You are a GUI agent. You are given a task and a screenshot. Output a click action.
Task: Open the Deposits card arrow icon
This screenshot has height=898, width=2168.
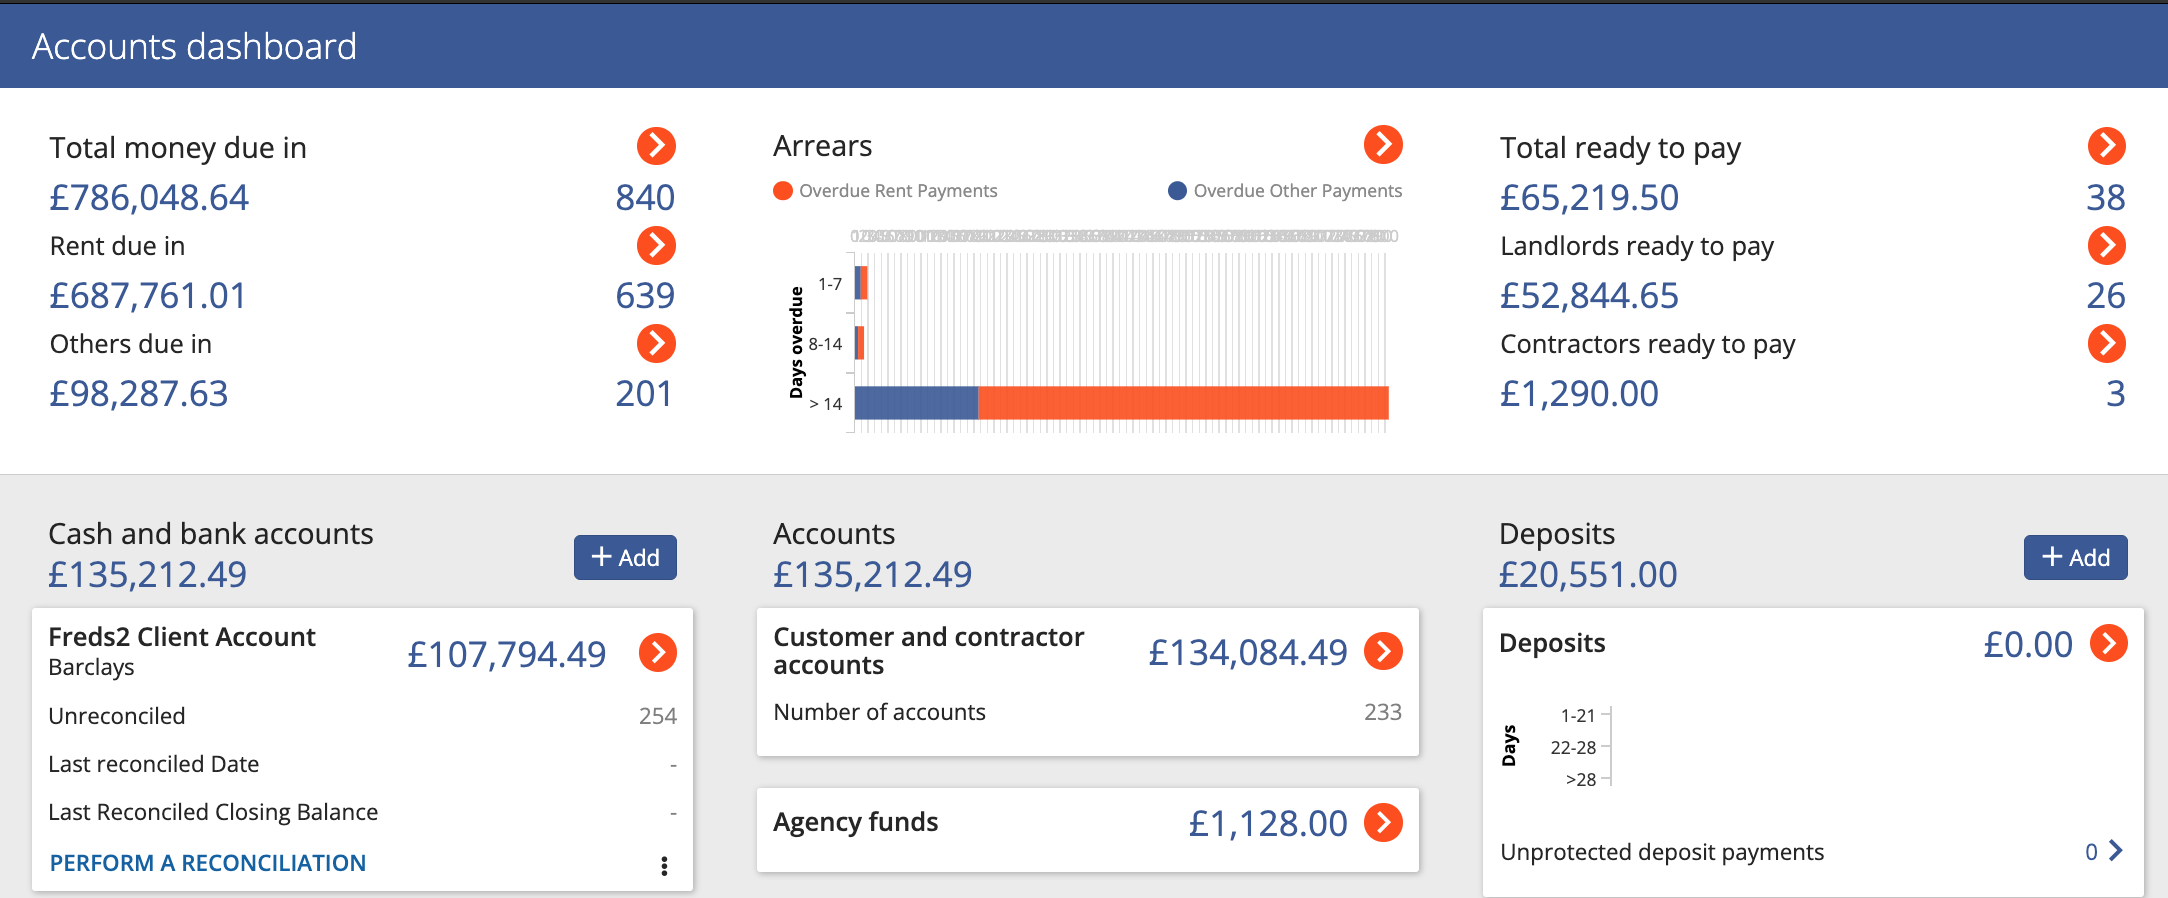tap(2108, 643)
